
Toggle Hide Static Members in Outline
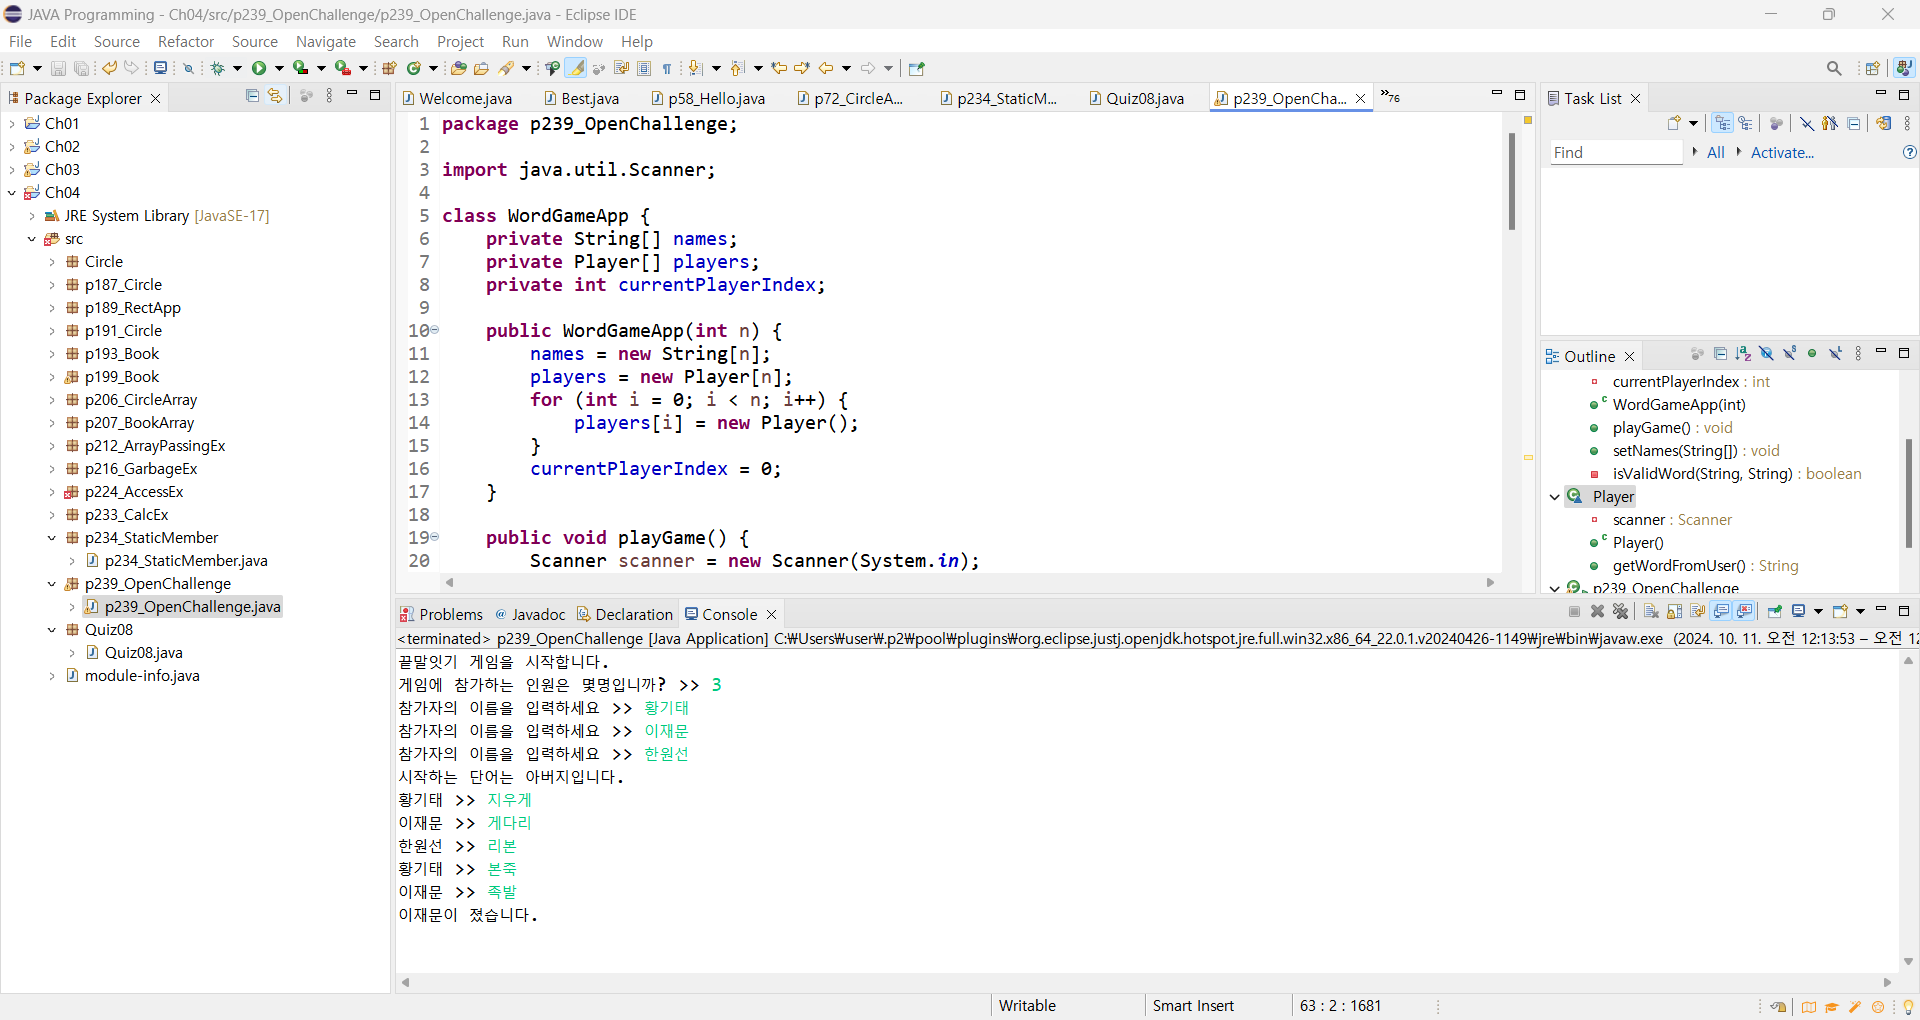point(1789,354)
